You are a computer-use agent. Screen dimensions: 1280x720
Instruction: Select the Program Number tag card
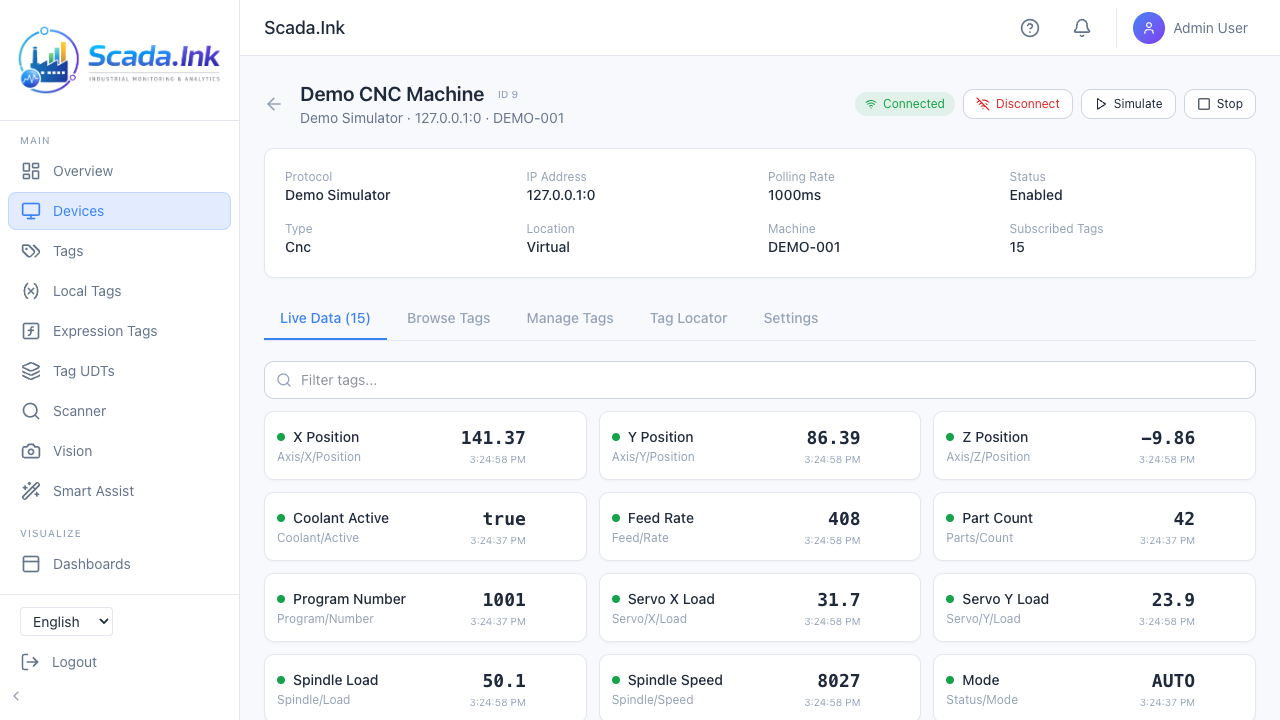425,608
